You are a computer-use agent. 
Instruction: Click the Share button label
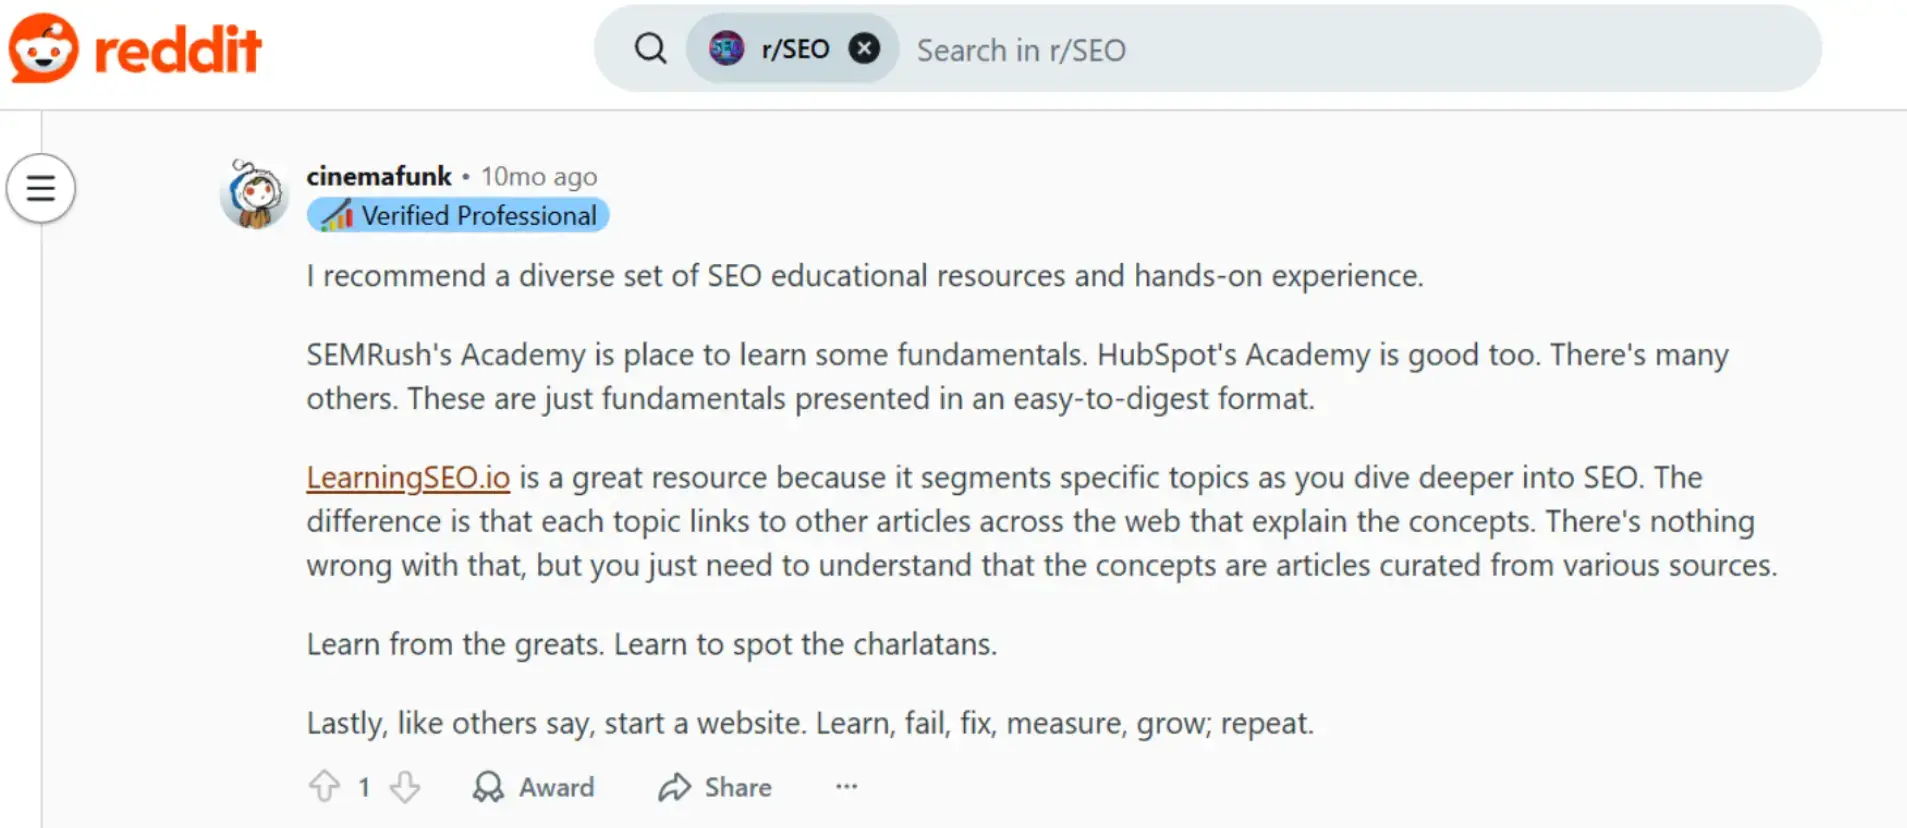(737, 788)
